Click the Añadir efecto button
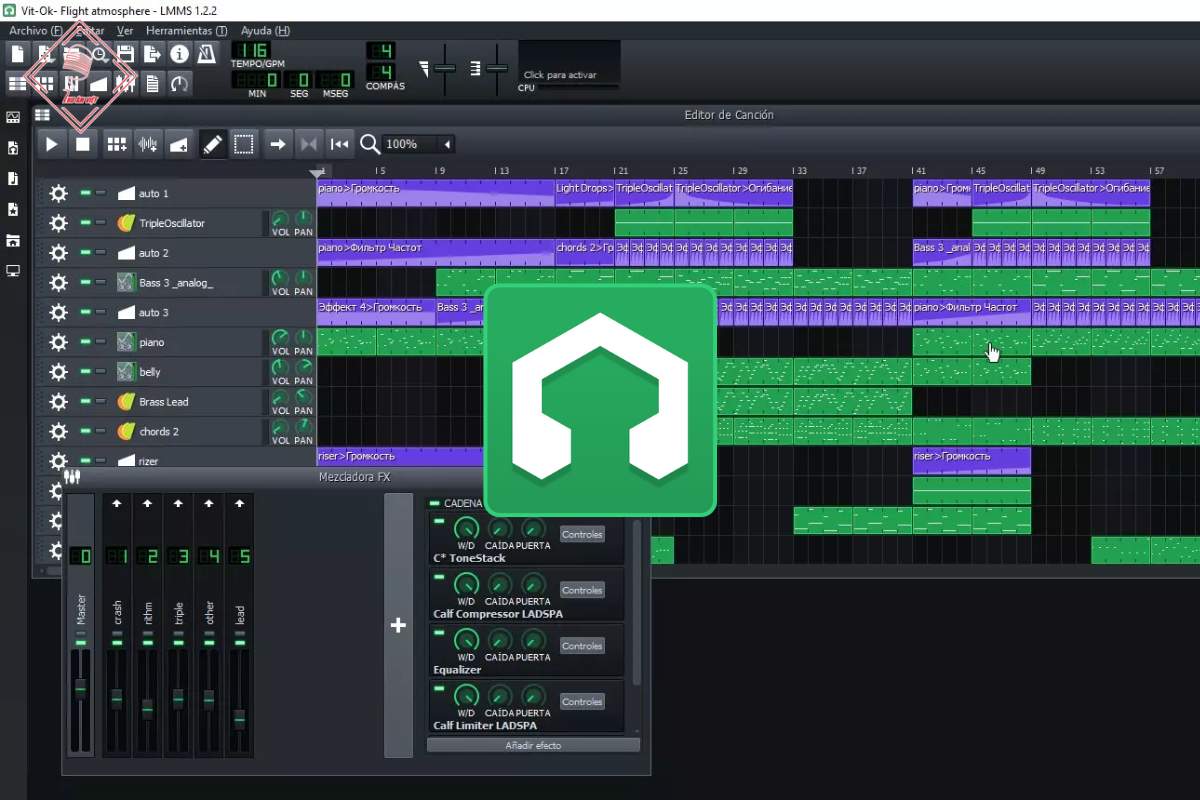 point(533,745)
